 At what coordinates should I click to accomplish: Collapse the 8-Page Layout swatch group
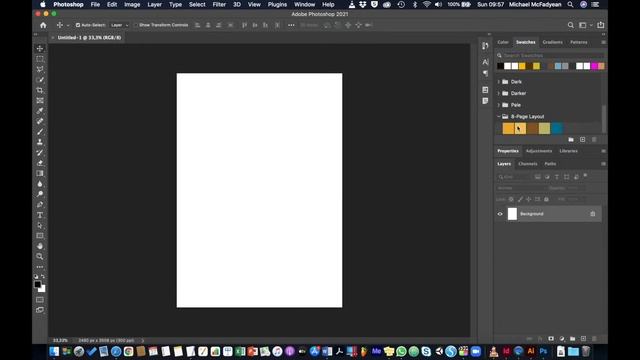pos(498,116)
